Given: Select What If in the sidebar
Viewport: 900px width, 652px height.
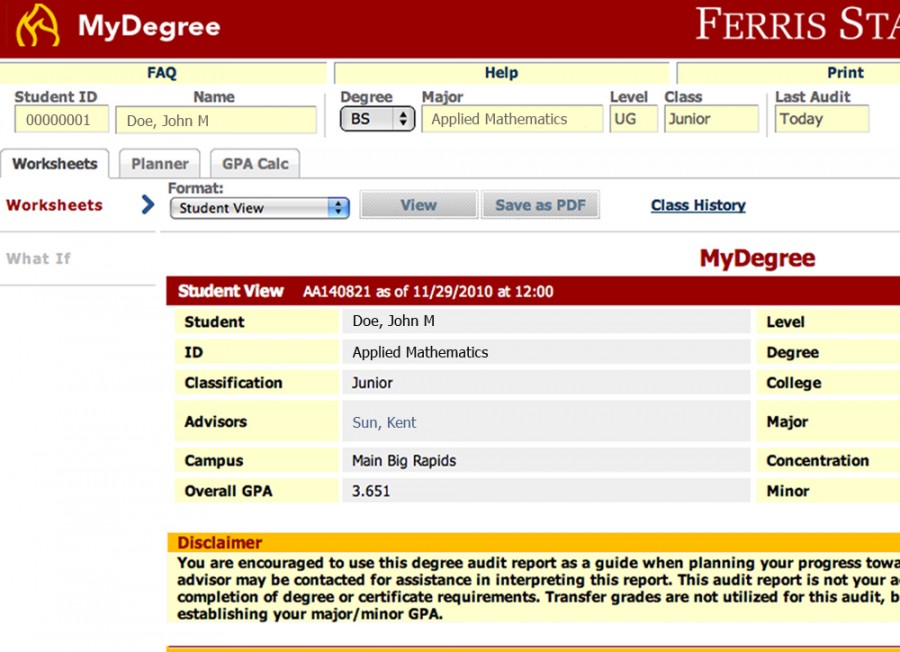Looking at the screenshot, I should [38, 258].
